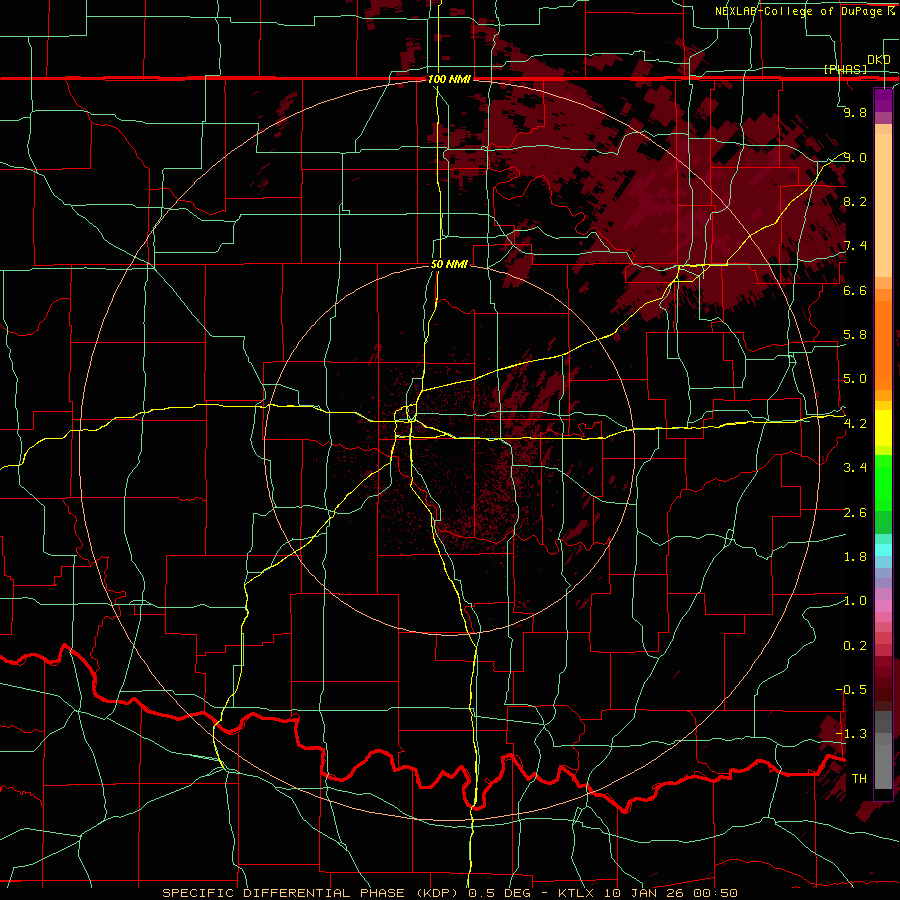Click the 100 NMI range ring label
Viewport: 900px width, 900px height.
pos(449,79)
